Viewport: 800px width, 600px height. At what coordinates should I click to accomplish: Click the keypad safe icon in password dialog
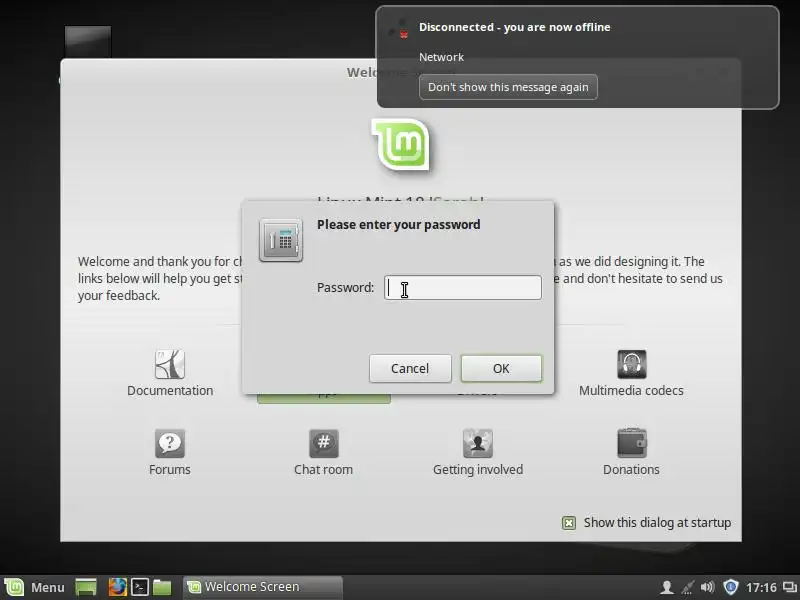(281, 240)
